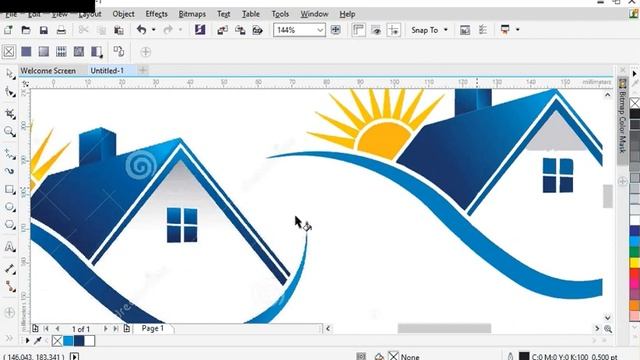This screenshot has width=640, height=360.
Task: Click the Full-screen preview icon
Action: pos(336,30)
